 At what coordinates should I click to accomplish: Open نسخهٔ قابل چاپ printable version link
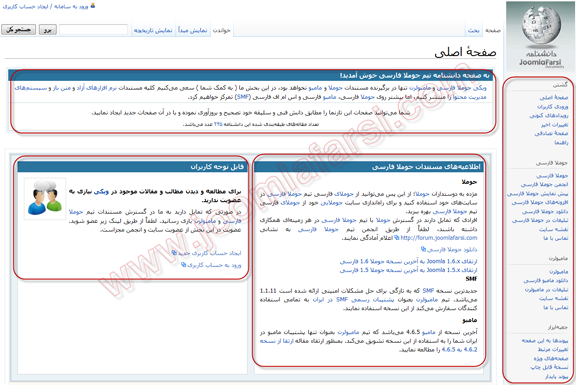coord(550,367)
